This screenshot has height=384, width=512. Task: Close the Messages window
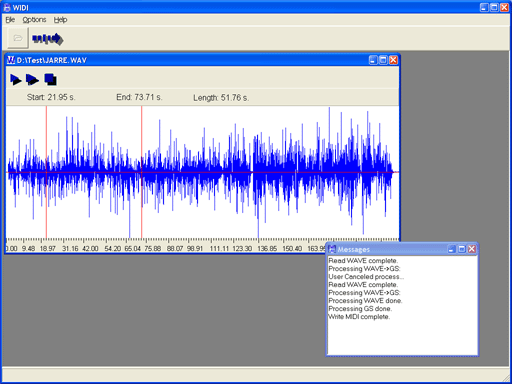point(472,249)
